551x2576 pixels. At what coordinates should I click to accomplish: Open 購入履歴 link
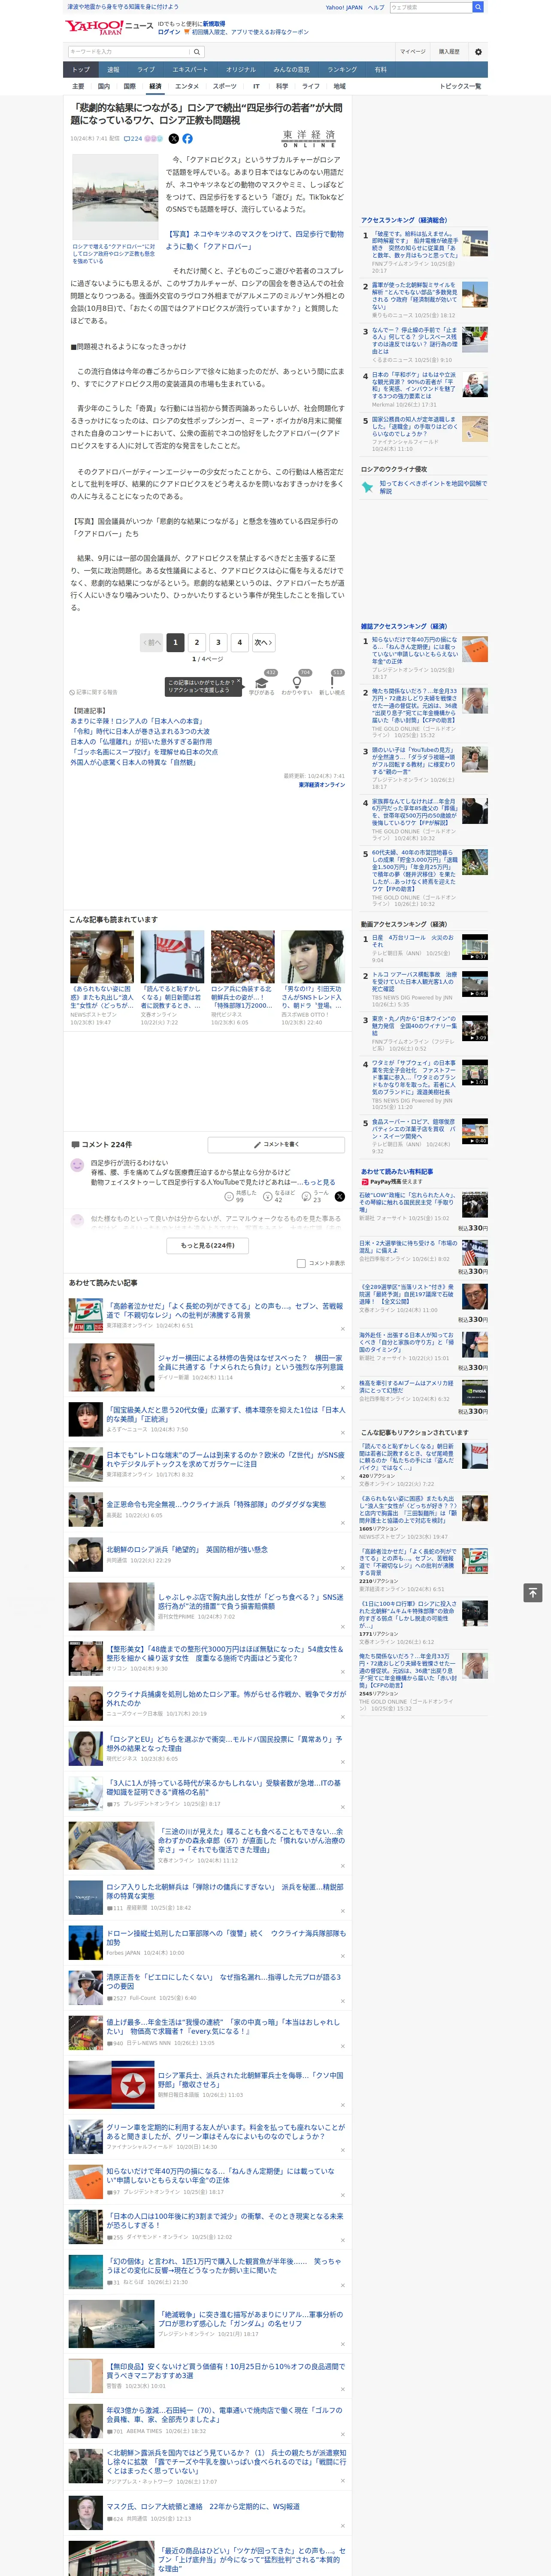pyautogui.click(x=449, y=52)
